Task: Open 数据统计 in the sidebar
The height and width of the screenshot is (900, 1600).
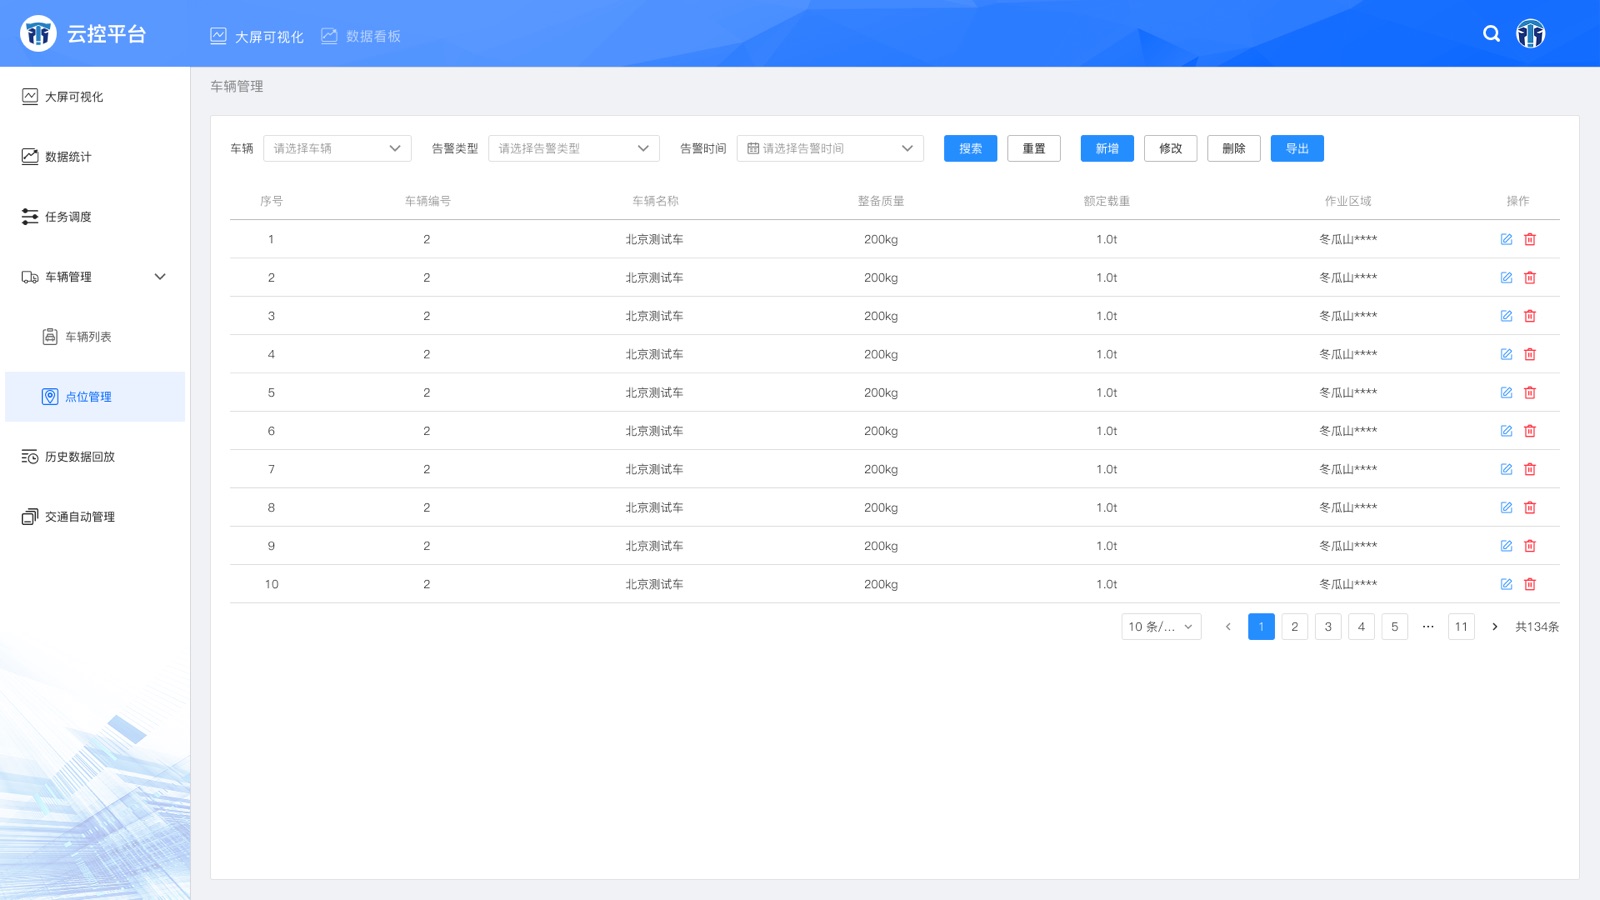Action: (x=95, y=157)
